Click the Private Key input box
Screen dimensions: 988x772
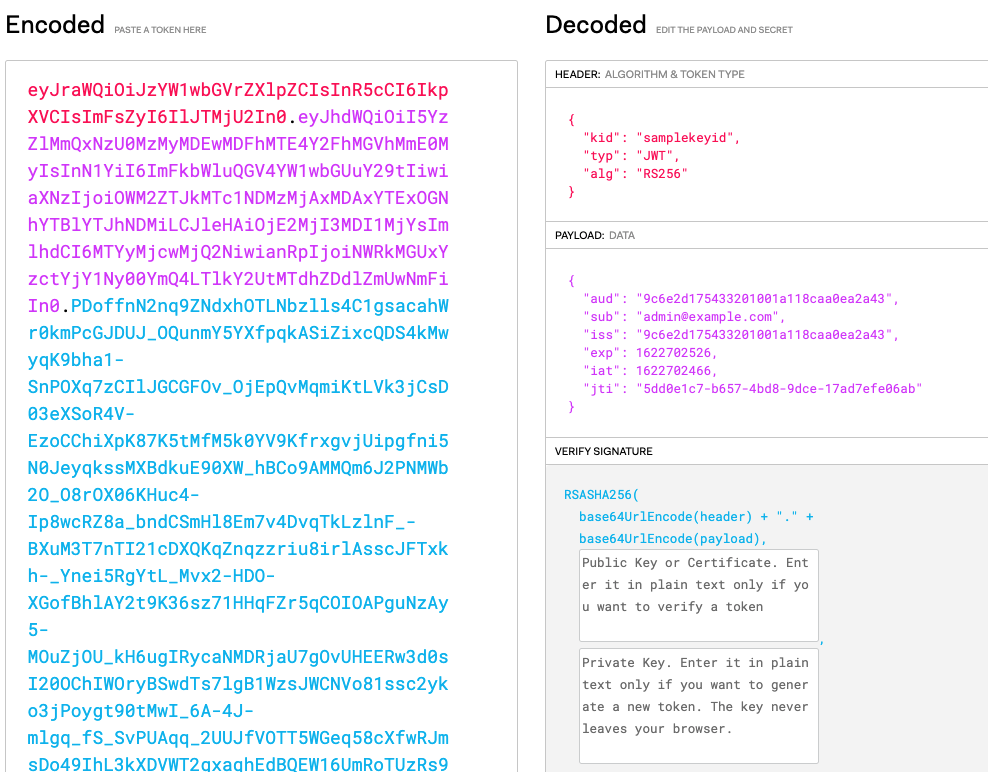pyautogui.click(x=699, y=706)
